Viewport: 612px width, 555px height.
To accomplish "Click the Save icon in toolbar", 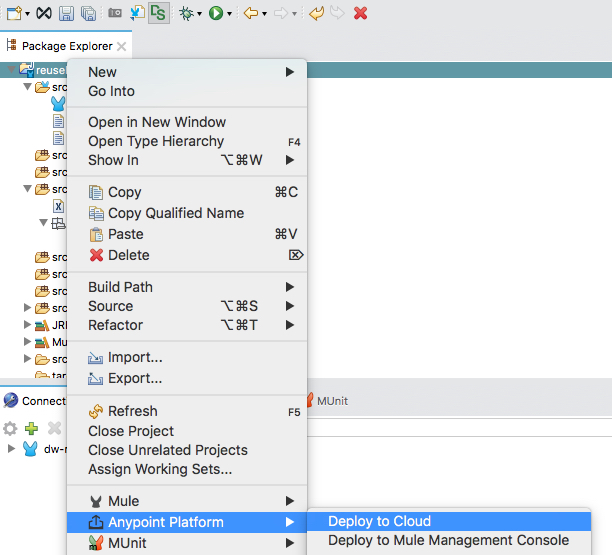I will (66, 13).
